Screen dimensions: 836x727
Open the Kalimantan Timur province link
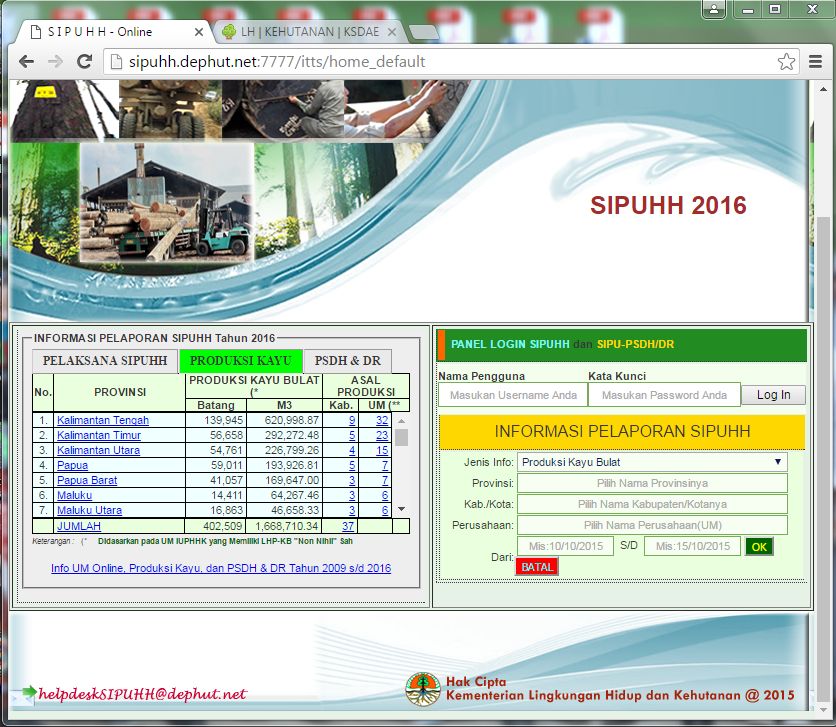[x=99, y=435]
